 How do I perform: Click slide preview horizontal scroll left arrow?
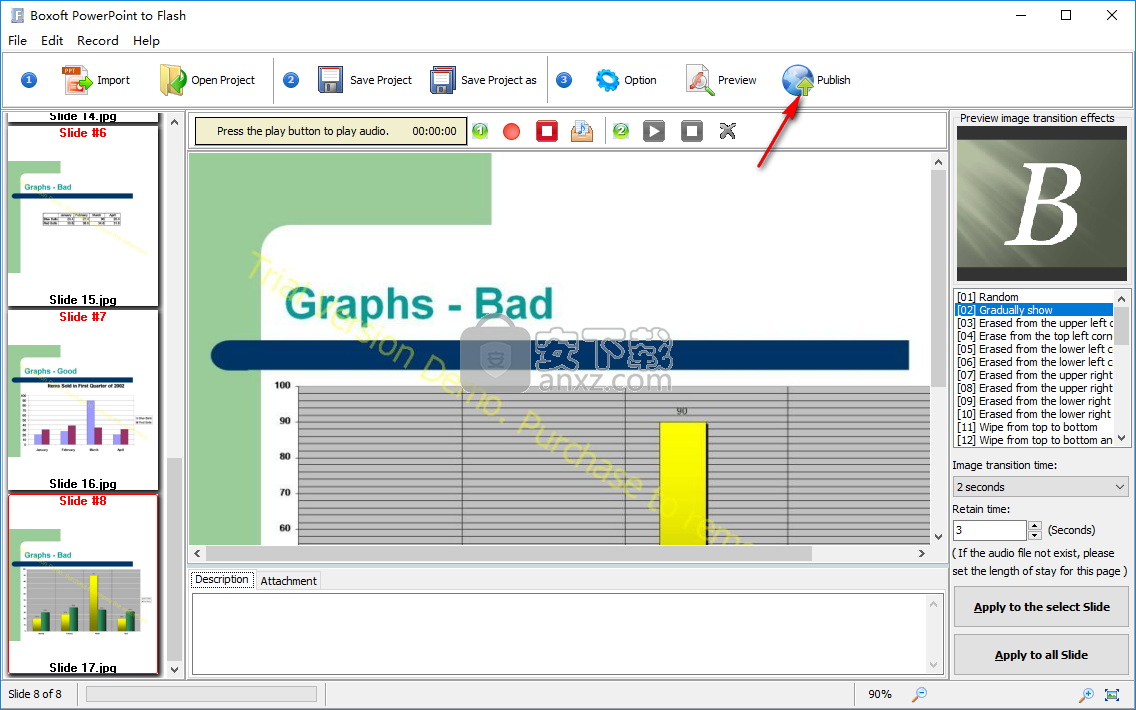point(197,554)
